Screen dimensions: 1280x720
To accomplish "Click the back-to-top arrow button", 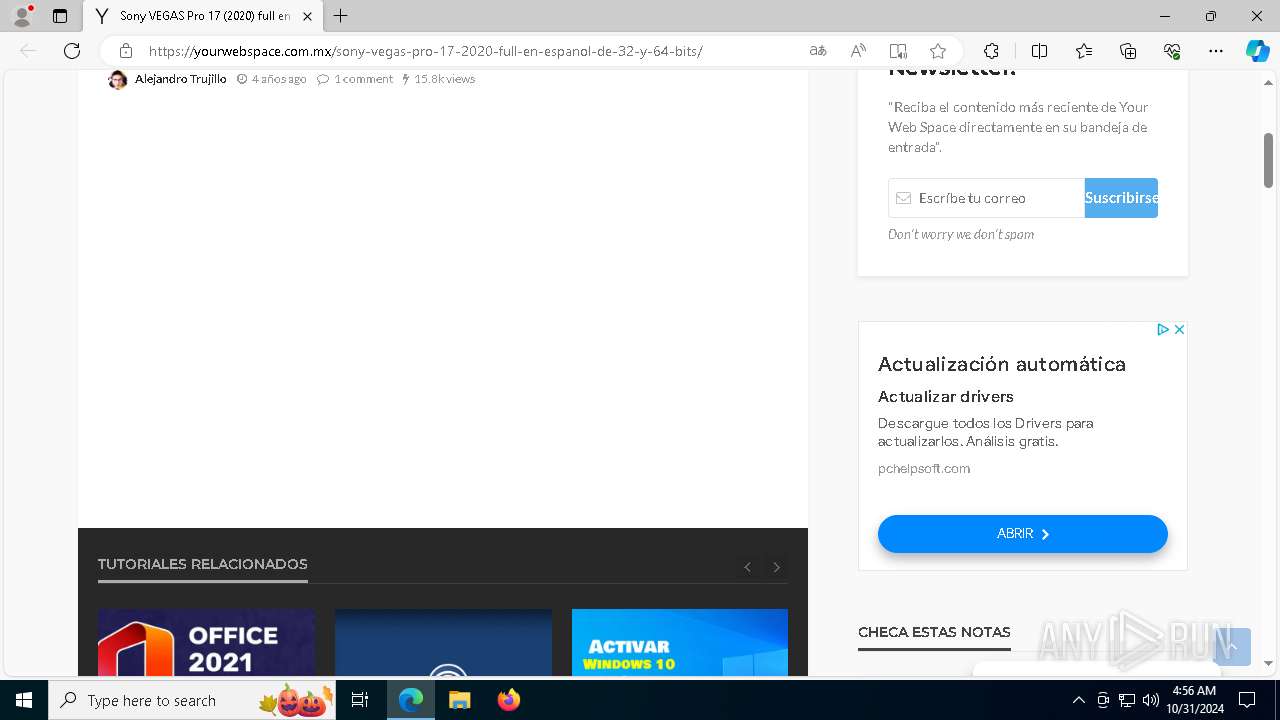I will [x=1232, y=647].
